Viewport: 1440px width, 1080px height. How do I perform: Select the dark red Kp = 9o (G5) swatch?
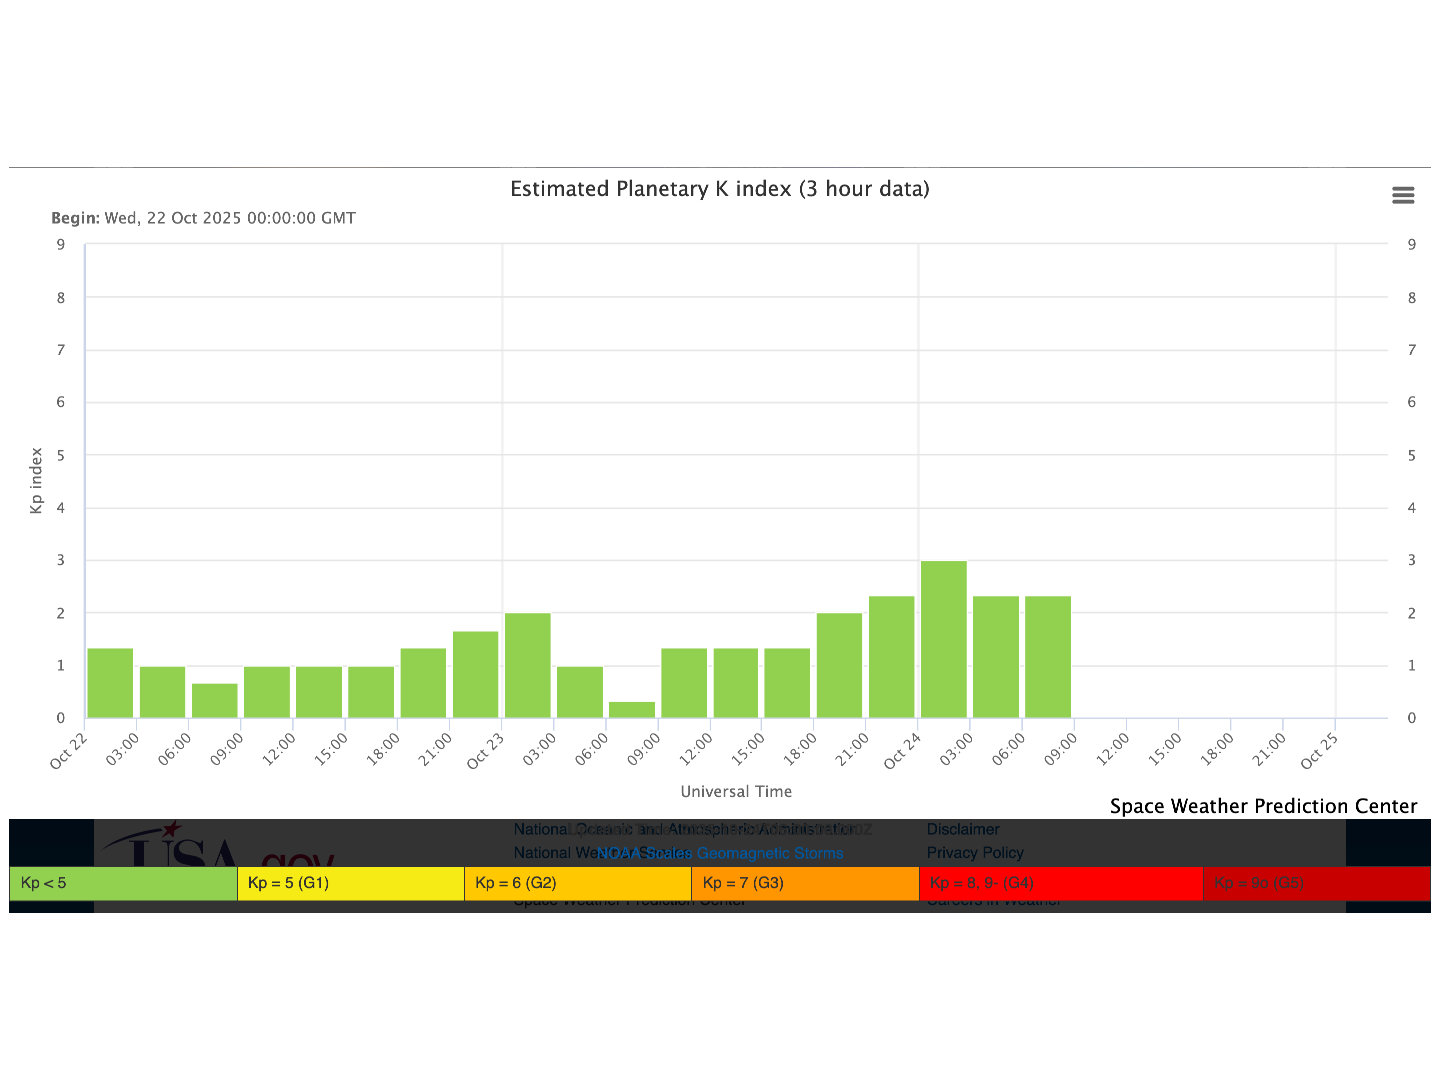(x=1316, y=883)
